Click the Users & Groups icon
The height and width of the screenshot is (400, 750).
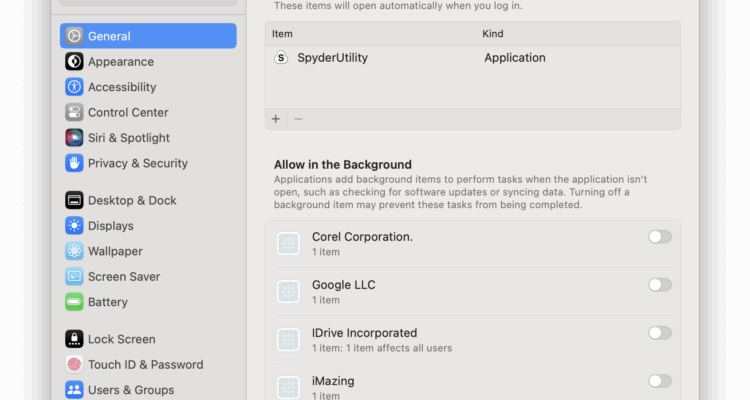click(74, 389)
